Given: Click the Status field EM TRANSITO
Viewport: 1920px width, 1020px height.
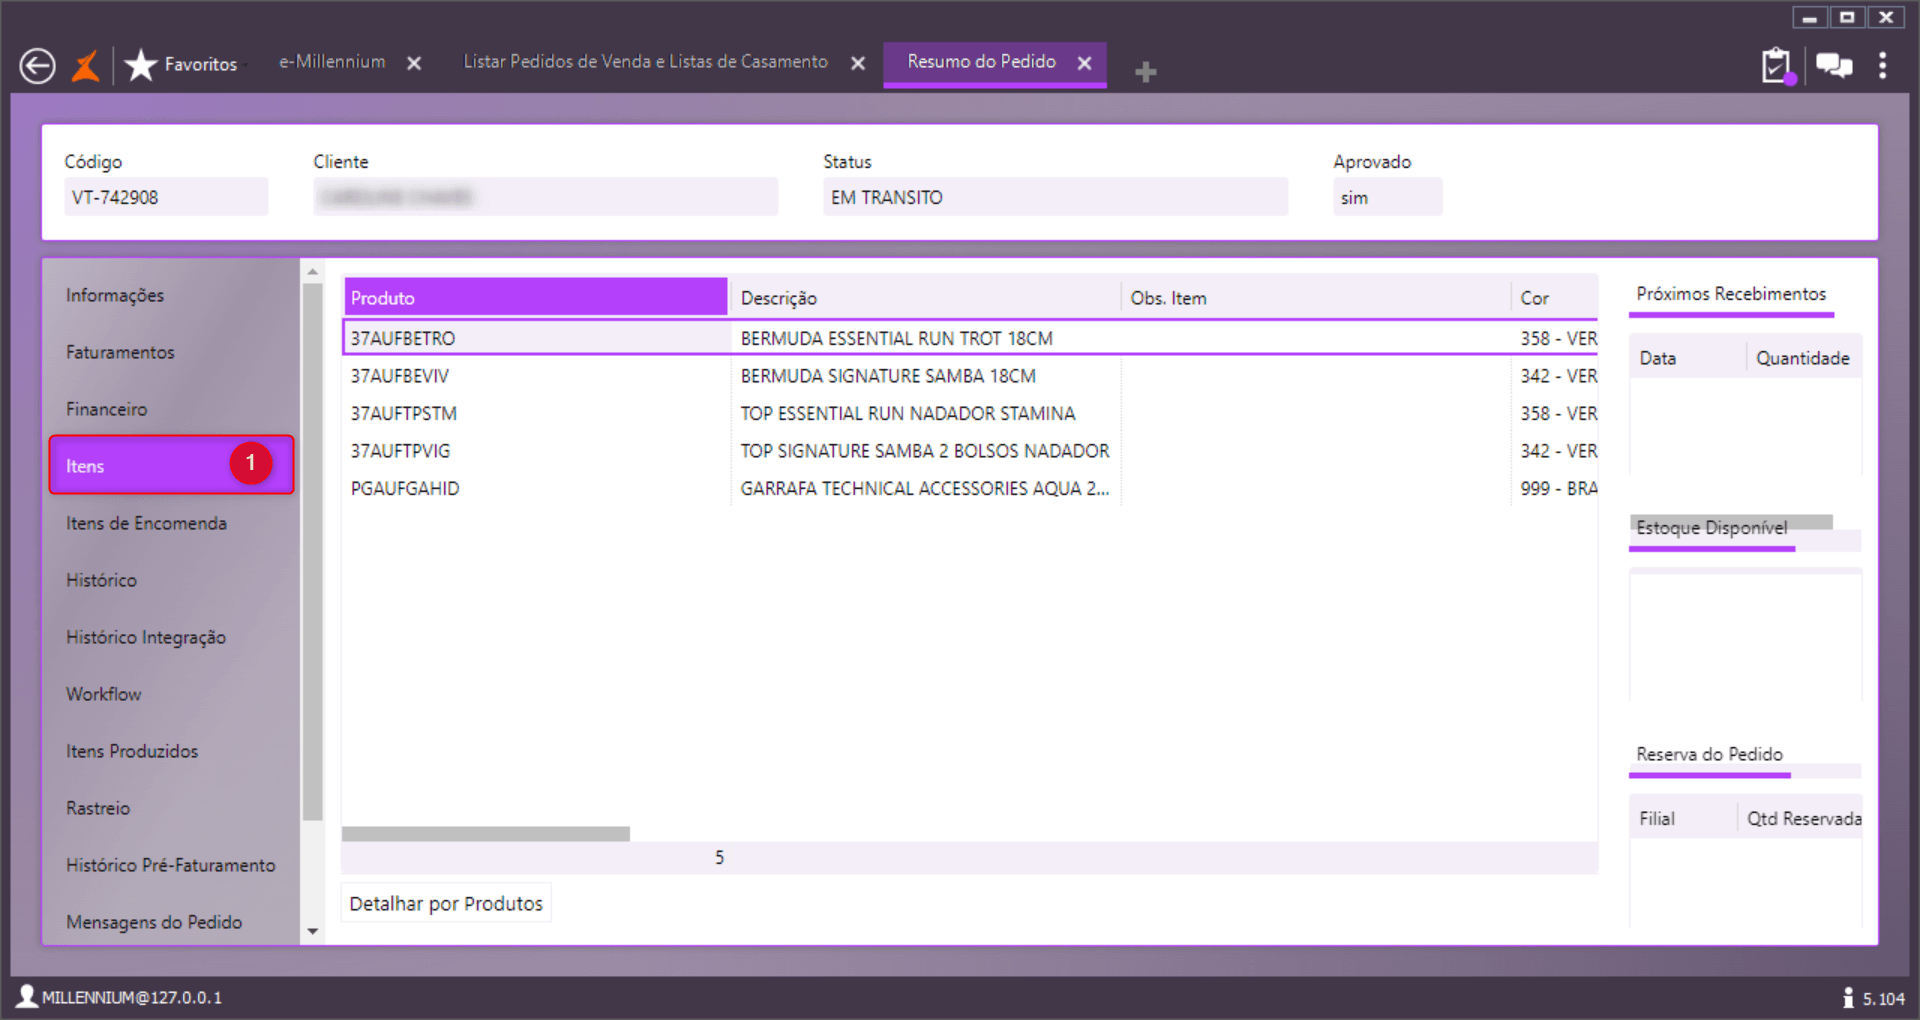Looking at the screenshot, I should click(1055, 197).
